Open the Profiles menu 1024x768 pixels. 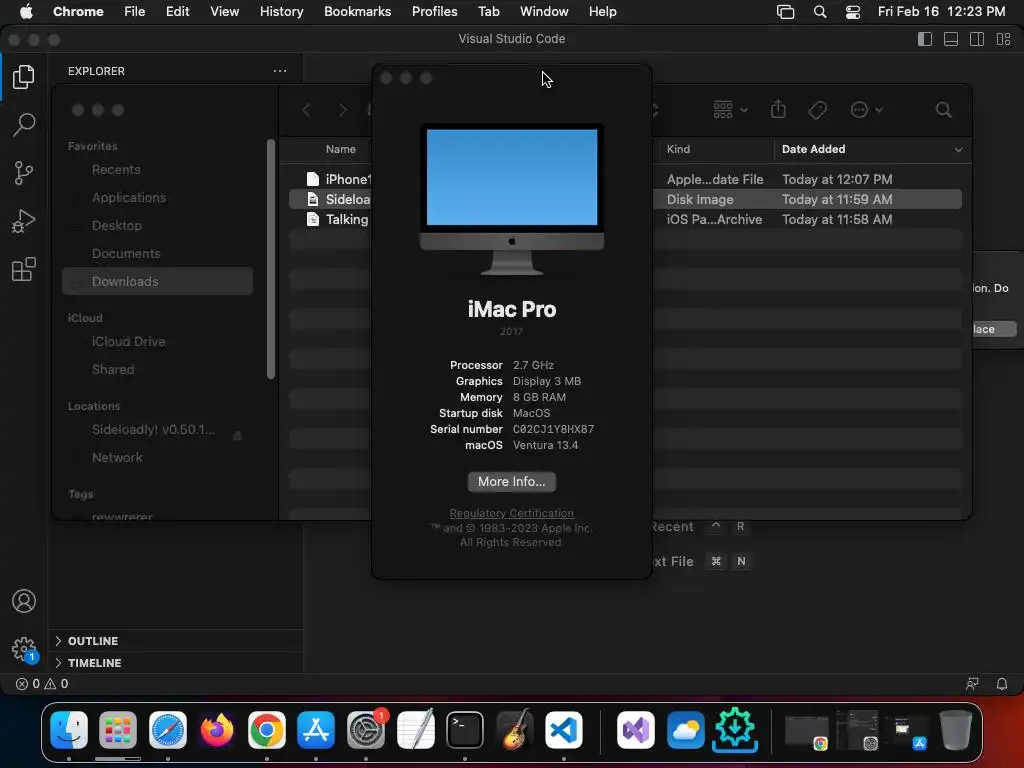(434, 11)
